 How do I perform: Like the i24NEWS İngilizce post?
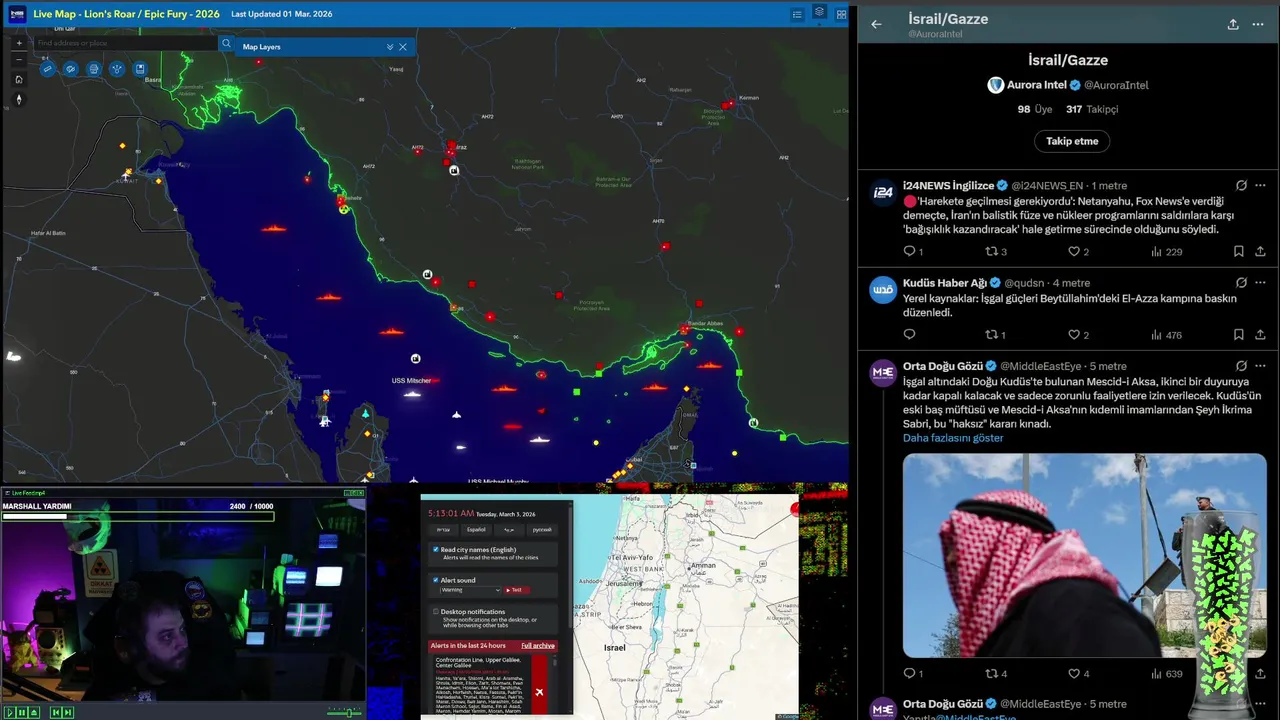pos(1074,252)
